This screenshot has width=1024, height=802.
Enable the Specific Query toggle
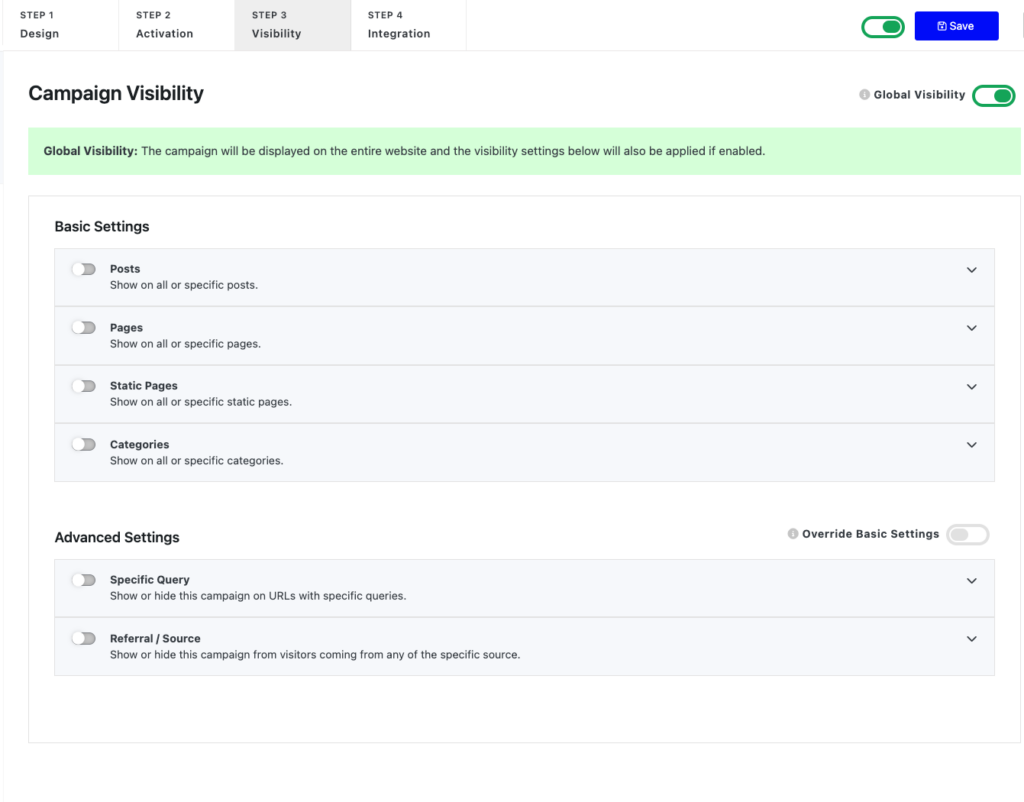coord(84,580)
